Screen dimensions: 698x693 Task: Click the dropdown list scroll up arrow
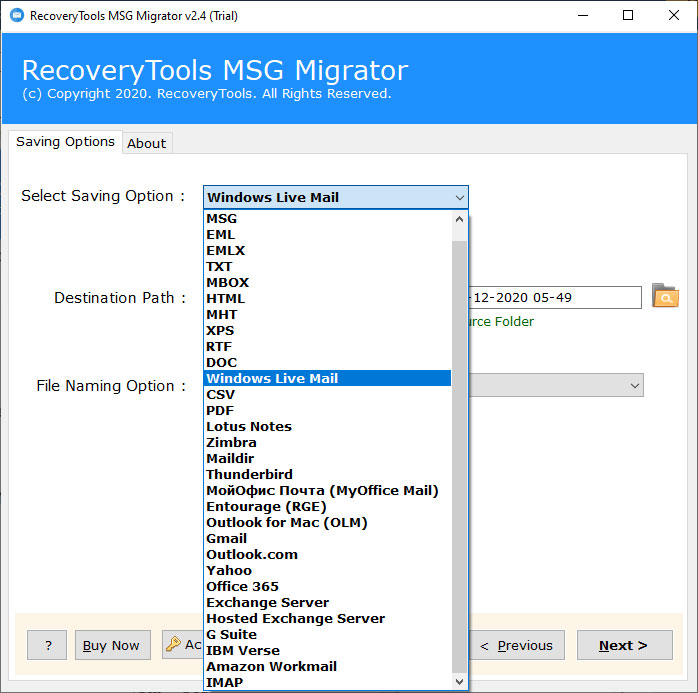coord(459,219)
